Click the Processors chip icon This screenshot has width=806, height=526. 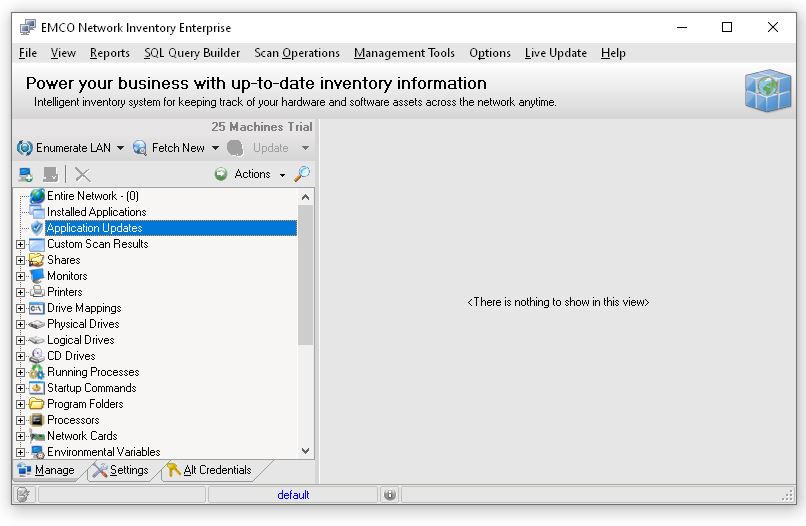pos(37,420)
